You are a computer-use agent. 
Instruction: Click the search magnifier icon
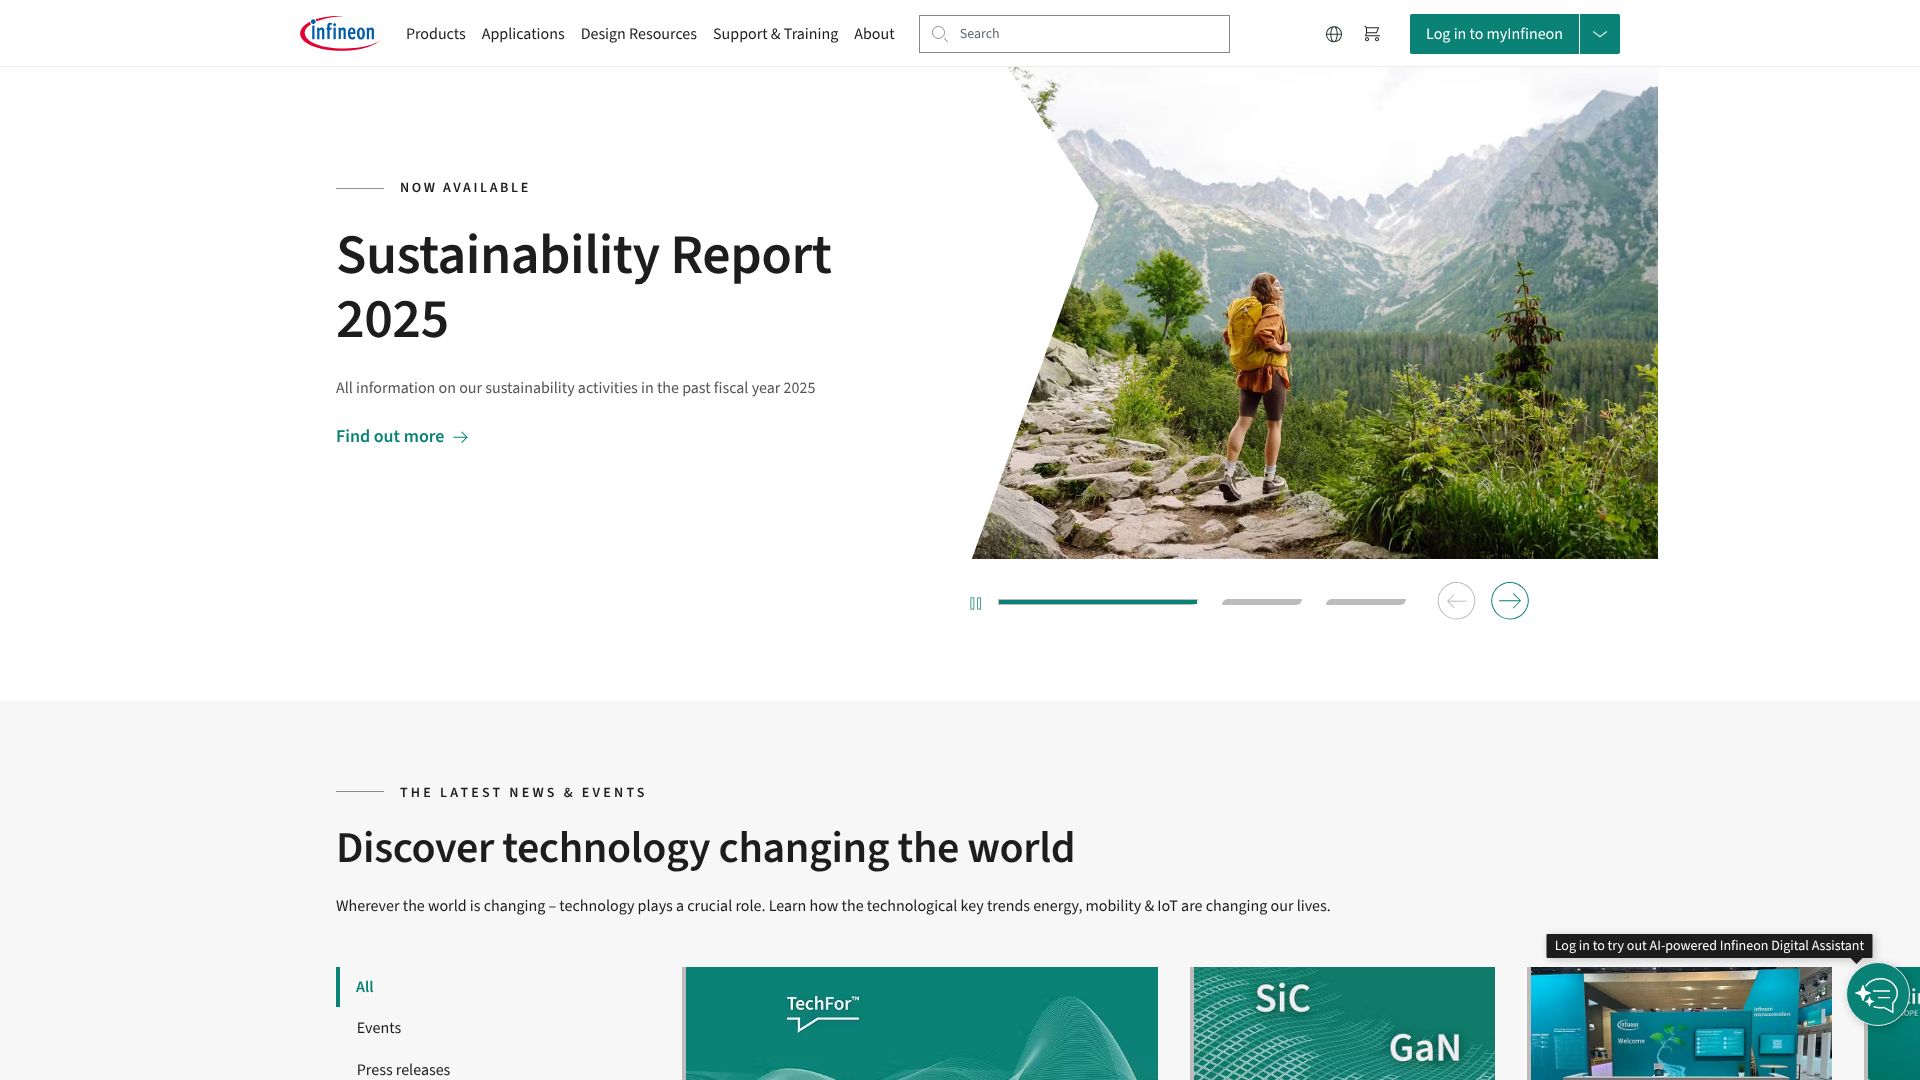(939, 34)
